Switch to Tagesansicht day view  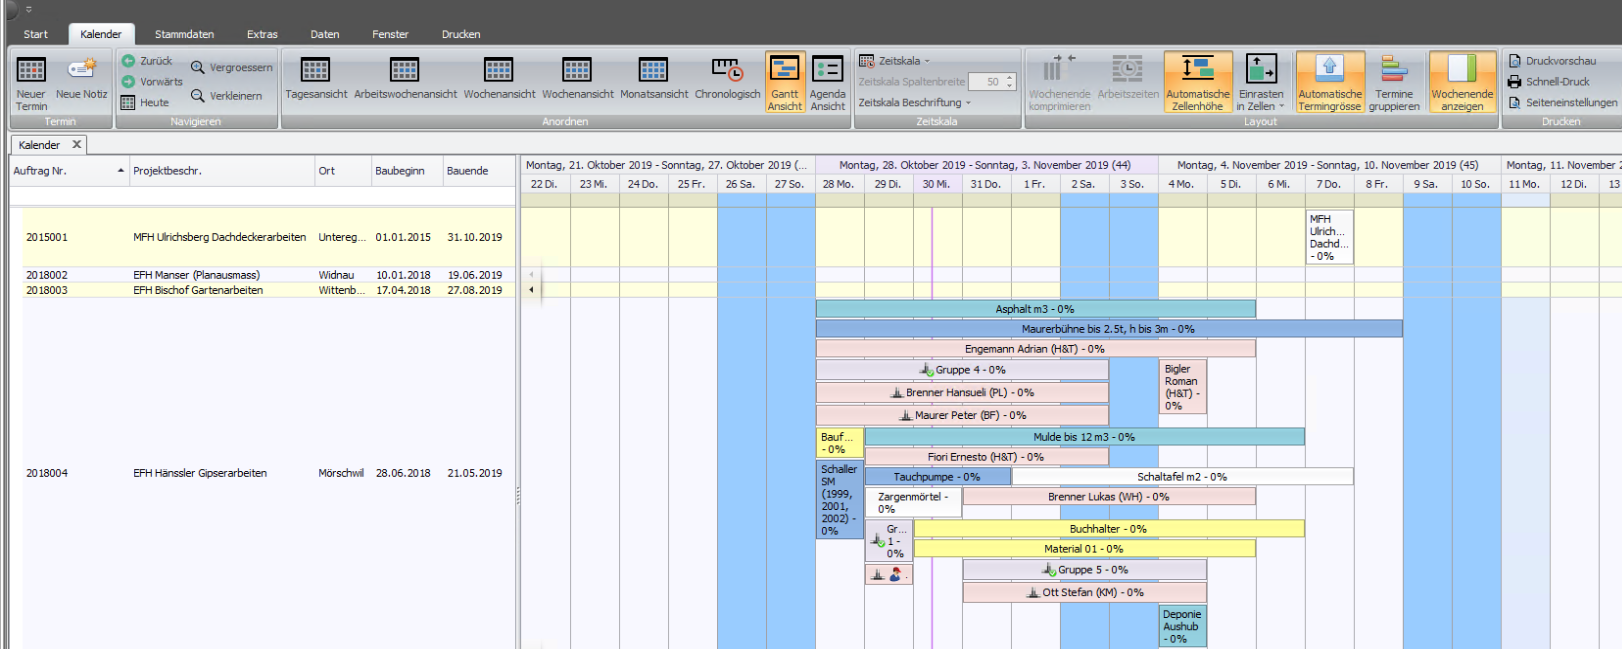tap(316, 80)
